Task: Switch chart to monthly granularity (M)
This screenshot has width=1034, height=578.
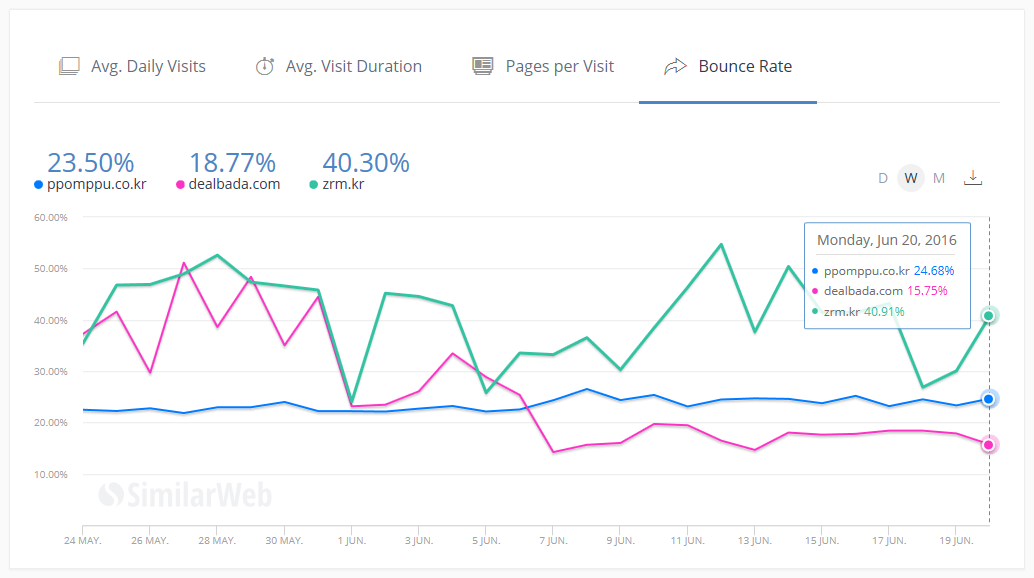Action: [x=939, y=178]
